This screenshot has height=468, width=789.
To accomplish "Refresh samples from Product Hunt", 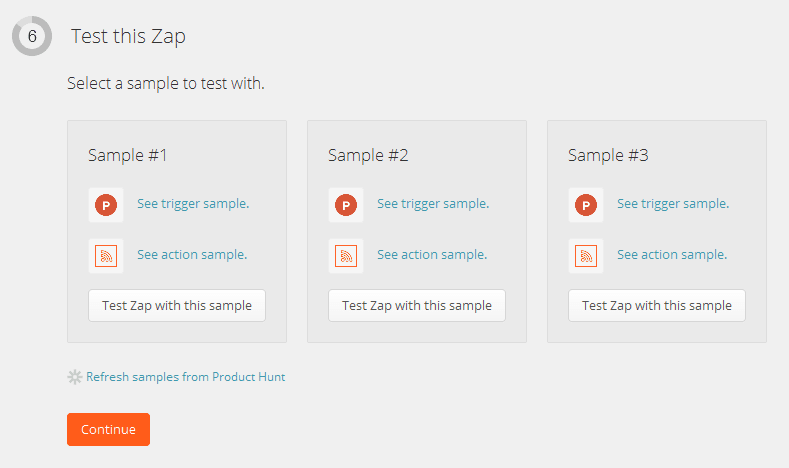I will [x=186, y=377].
